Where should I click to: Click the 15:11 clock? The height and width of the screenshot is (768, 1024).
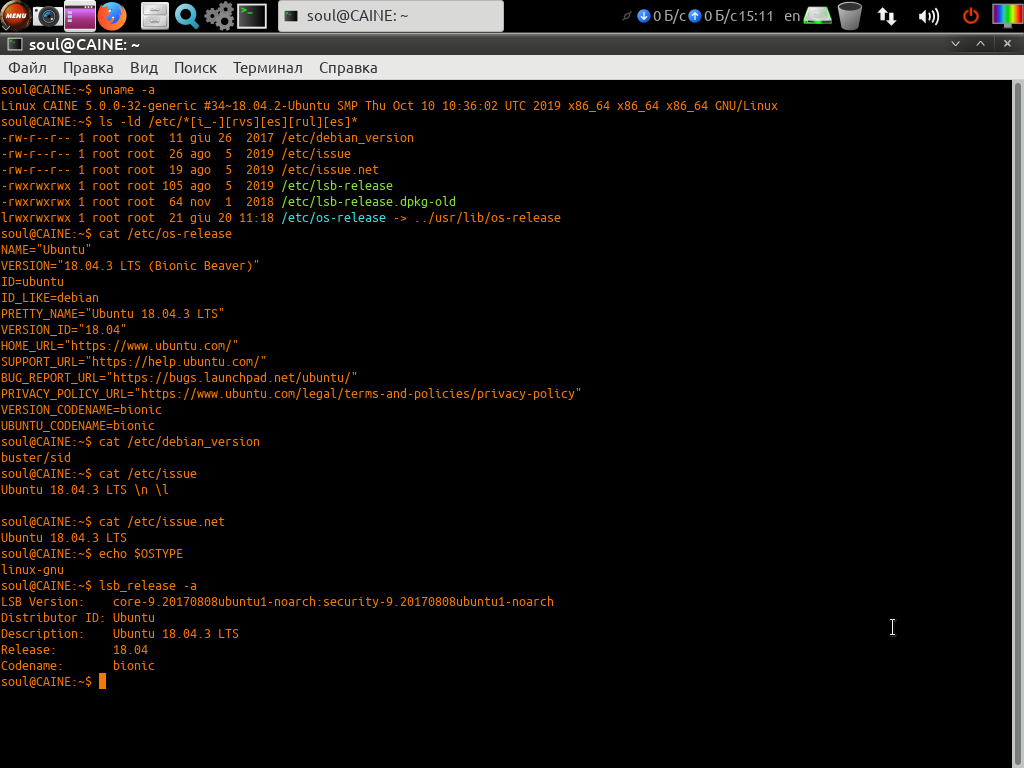point(756,16)
